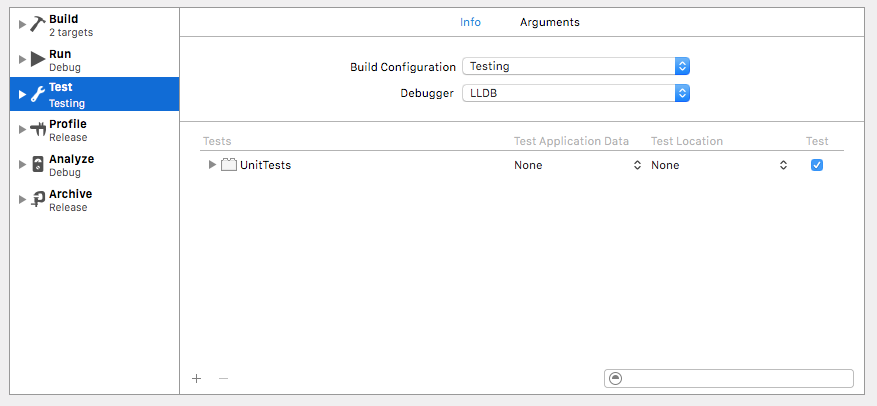
Task: Expand the Profile action disclosure triangle
Action: (22, 129)
